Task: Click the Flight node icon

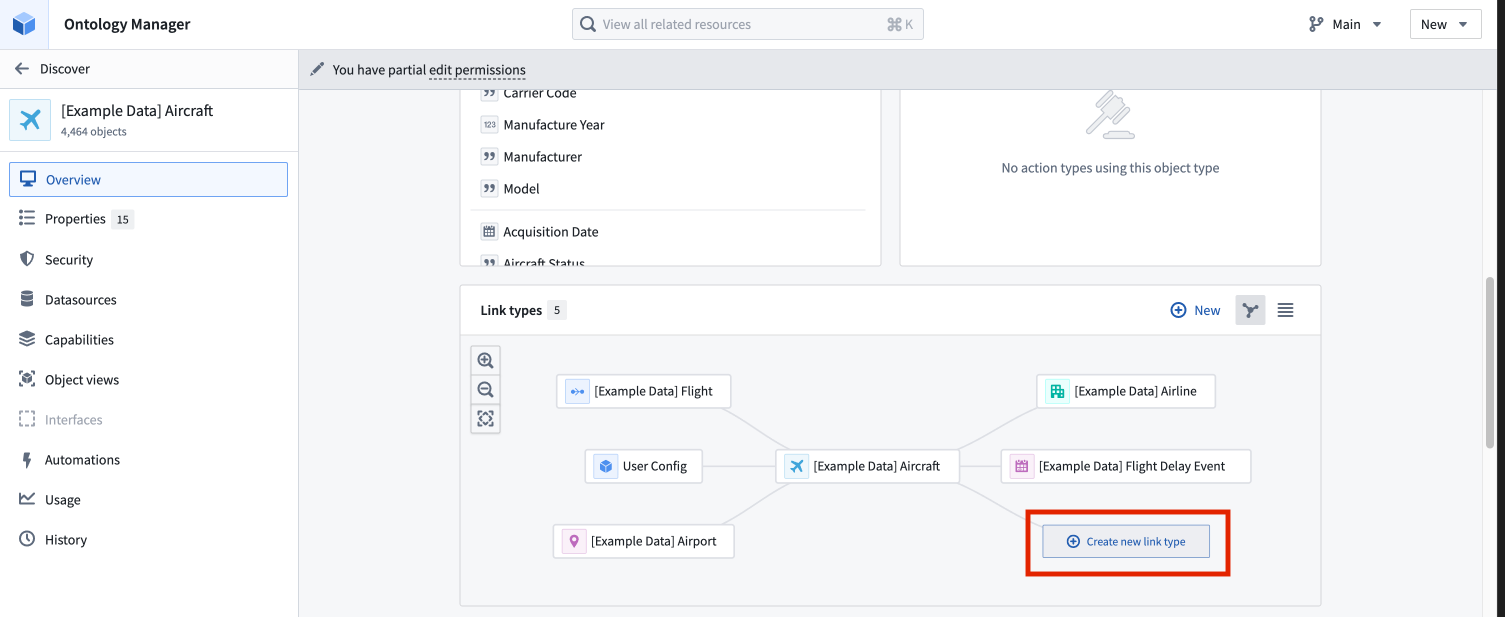Action: pyautogui.click(x=577, y=391)
